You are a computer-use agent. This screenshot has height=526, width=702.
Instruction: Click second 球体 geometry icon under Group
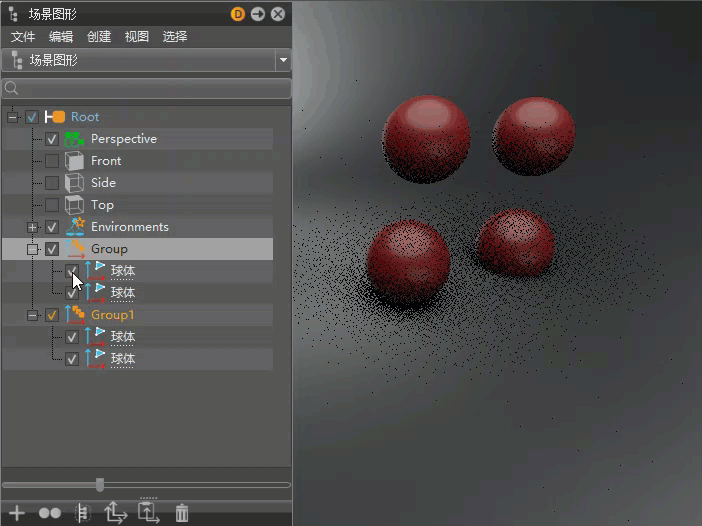95,293
